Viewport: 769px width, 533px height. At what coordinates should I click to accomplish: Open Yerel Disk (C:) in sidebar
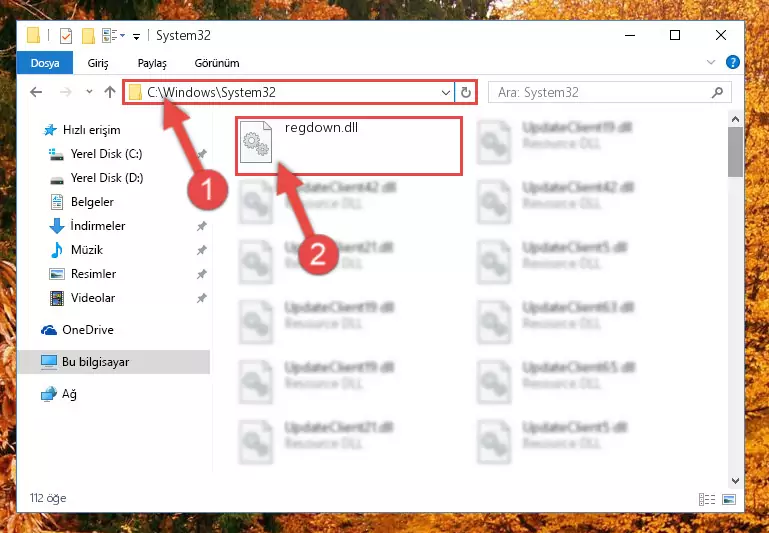106,154
